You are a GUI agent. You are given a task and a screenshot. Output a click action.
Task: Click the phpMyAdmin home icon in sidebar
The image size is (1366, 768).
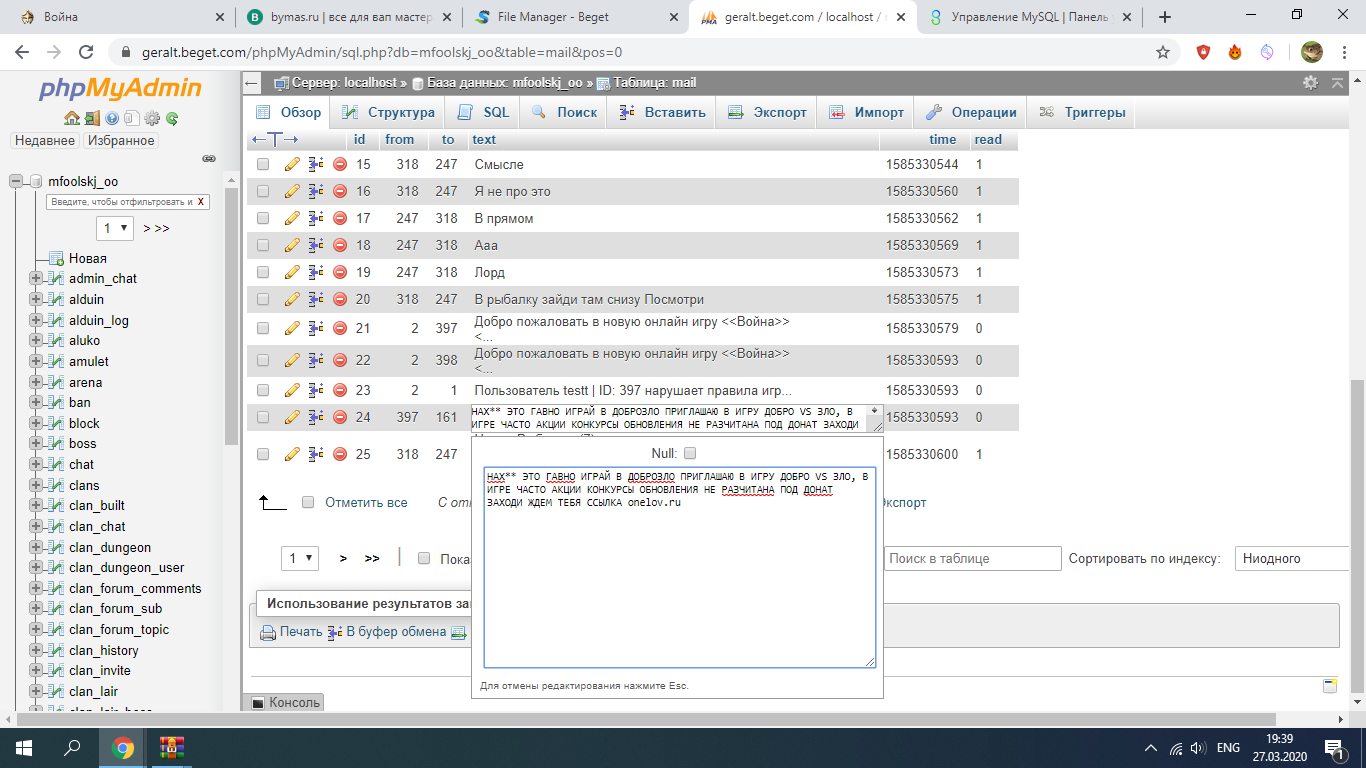[71, 119]
